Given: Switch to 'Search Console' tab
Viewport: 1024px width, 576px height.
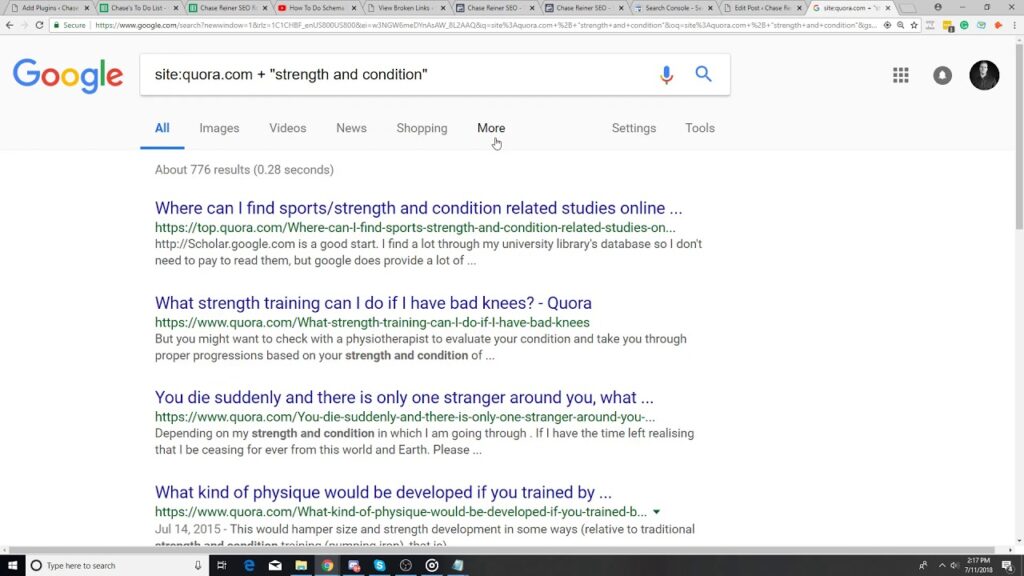Looking at the screenshot, I should [x=673, y=8].
